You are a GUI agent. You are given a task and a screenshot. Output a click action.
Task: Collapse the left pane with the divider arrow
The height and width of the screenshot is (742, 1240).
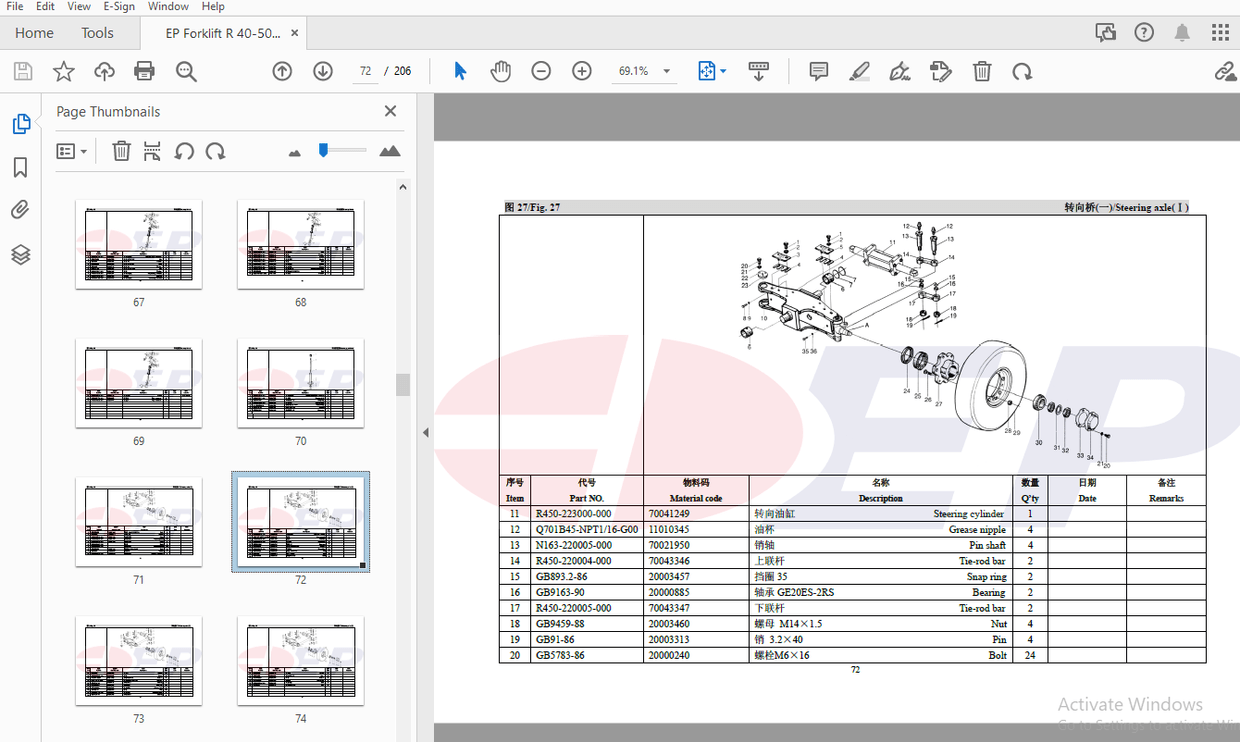tap(425, 433)
